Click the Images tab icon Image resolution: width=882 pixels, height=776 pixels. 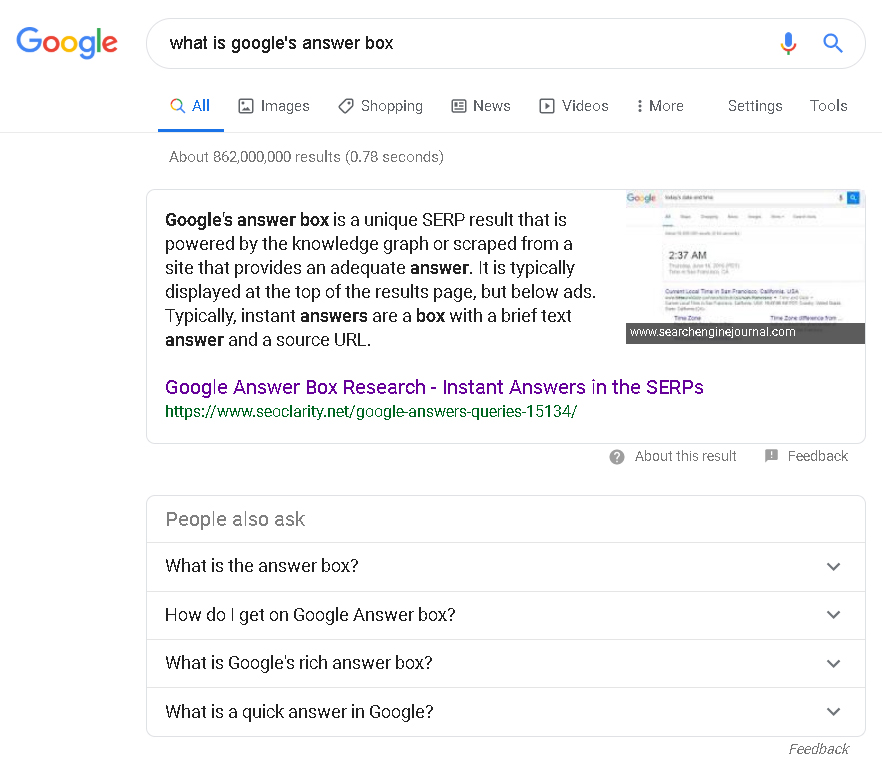click(246, 106)
